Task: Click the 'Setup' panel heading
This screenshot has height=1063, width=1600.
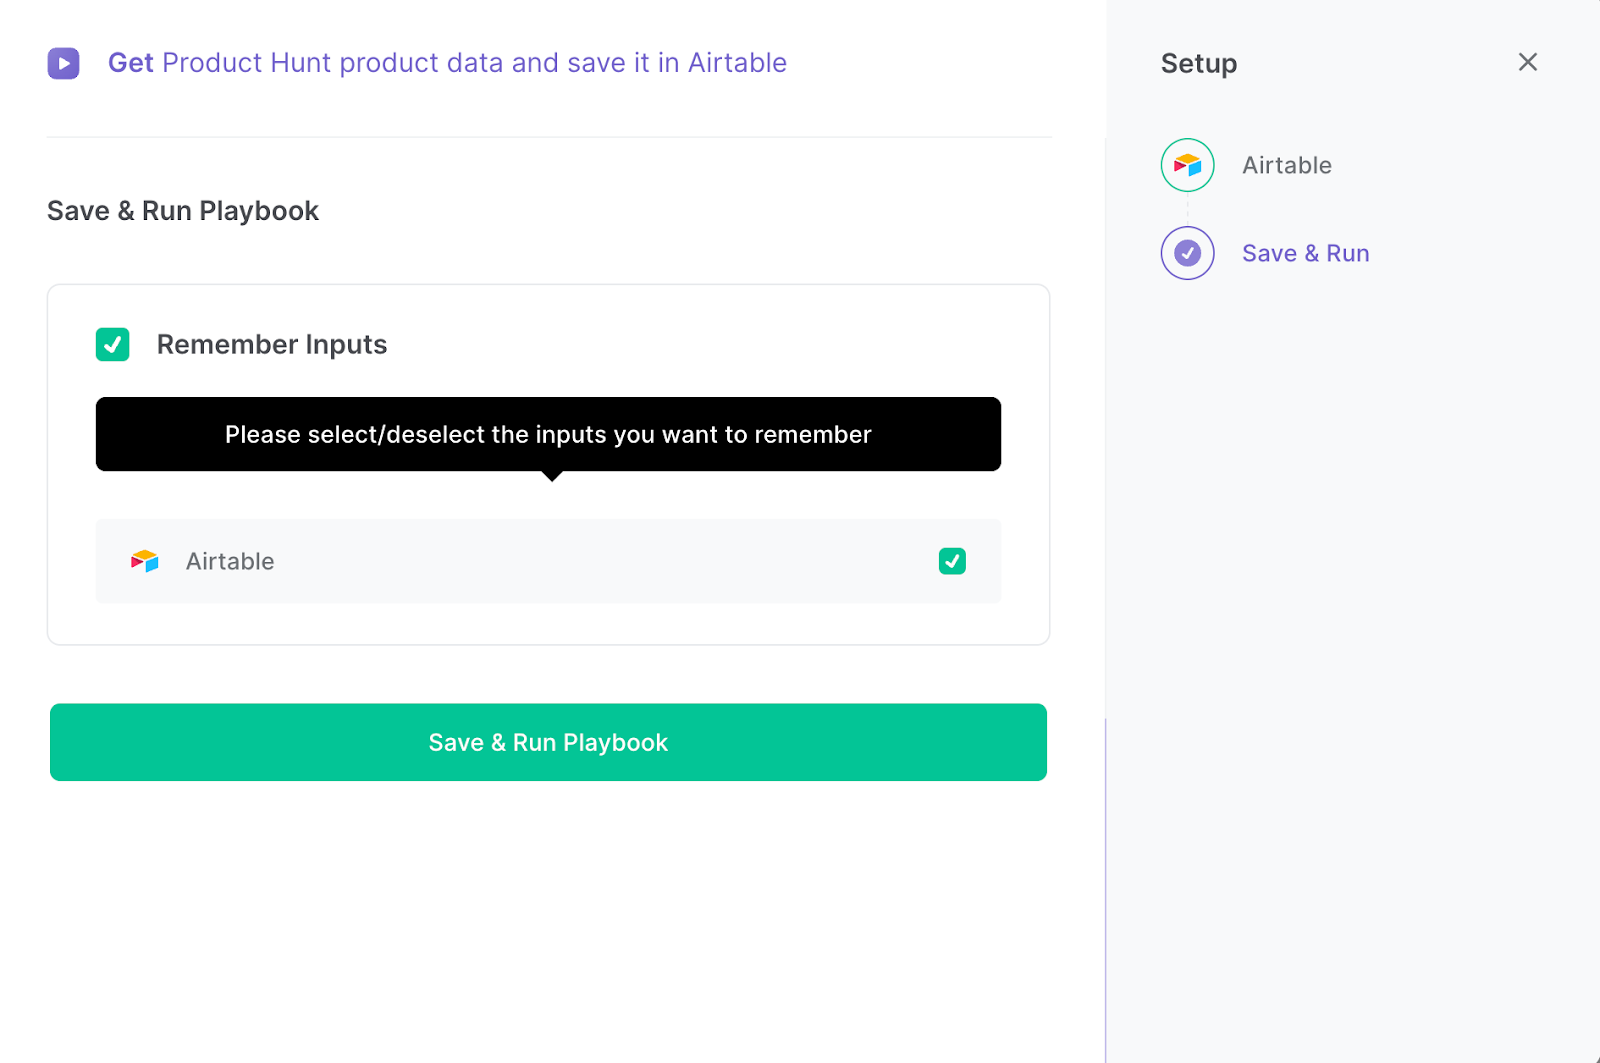Action: (1199, 64)
